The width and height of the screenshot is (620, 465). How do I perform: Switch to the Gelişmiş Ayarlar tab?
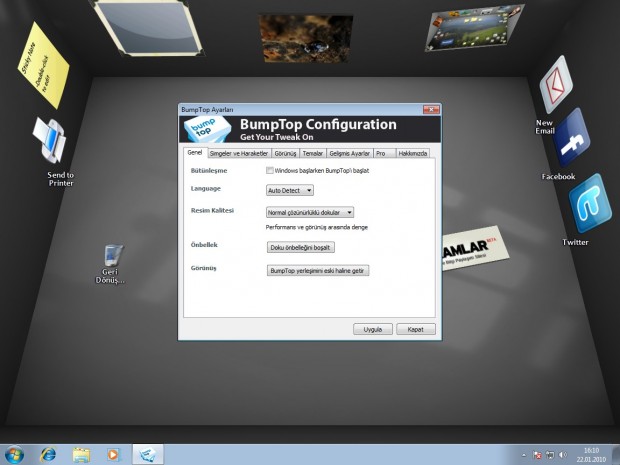(350, 153)
